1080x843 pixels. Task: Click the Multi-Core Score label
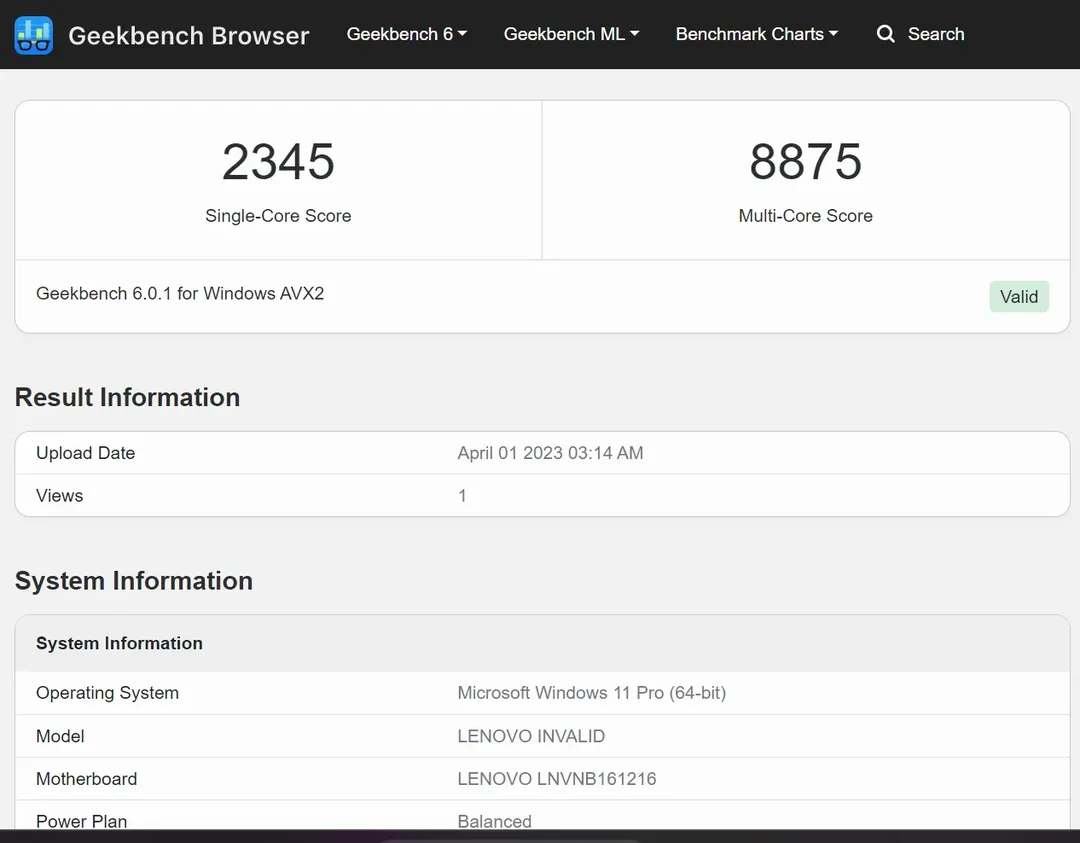coord(805,216)
